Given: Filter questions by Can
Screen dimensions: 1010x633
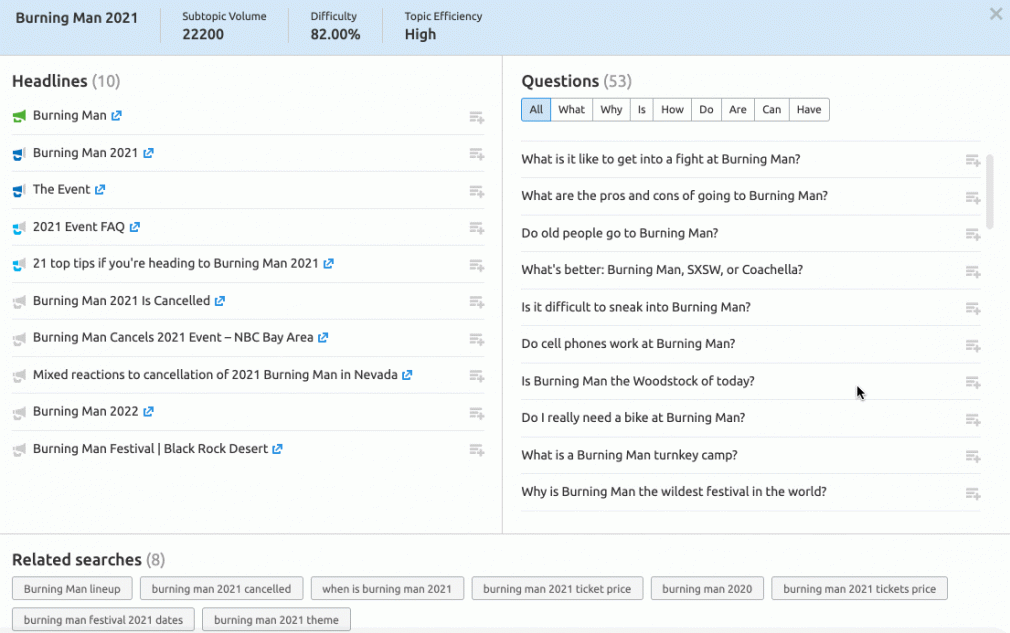Looking at the screenshot, I should click(772, 109).
